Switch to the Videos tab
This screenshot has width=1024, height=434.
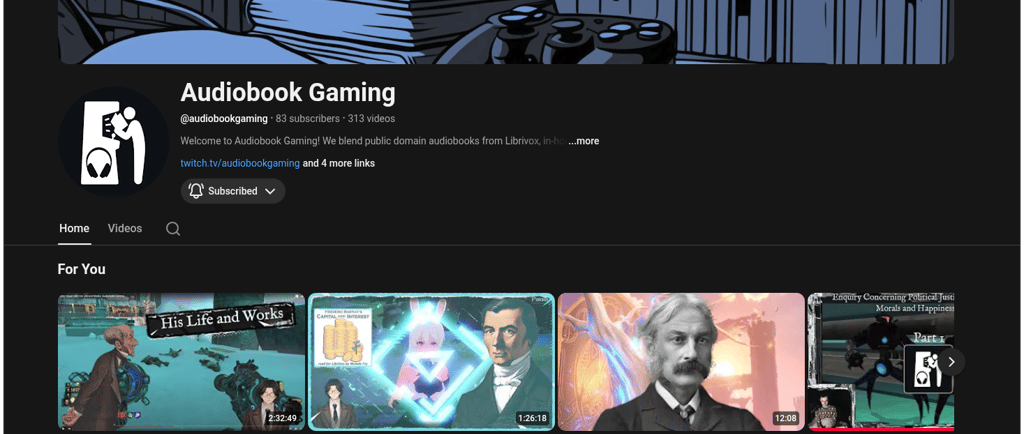(125, 228)
